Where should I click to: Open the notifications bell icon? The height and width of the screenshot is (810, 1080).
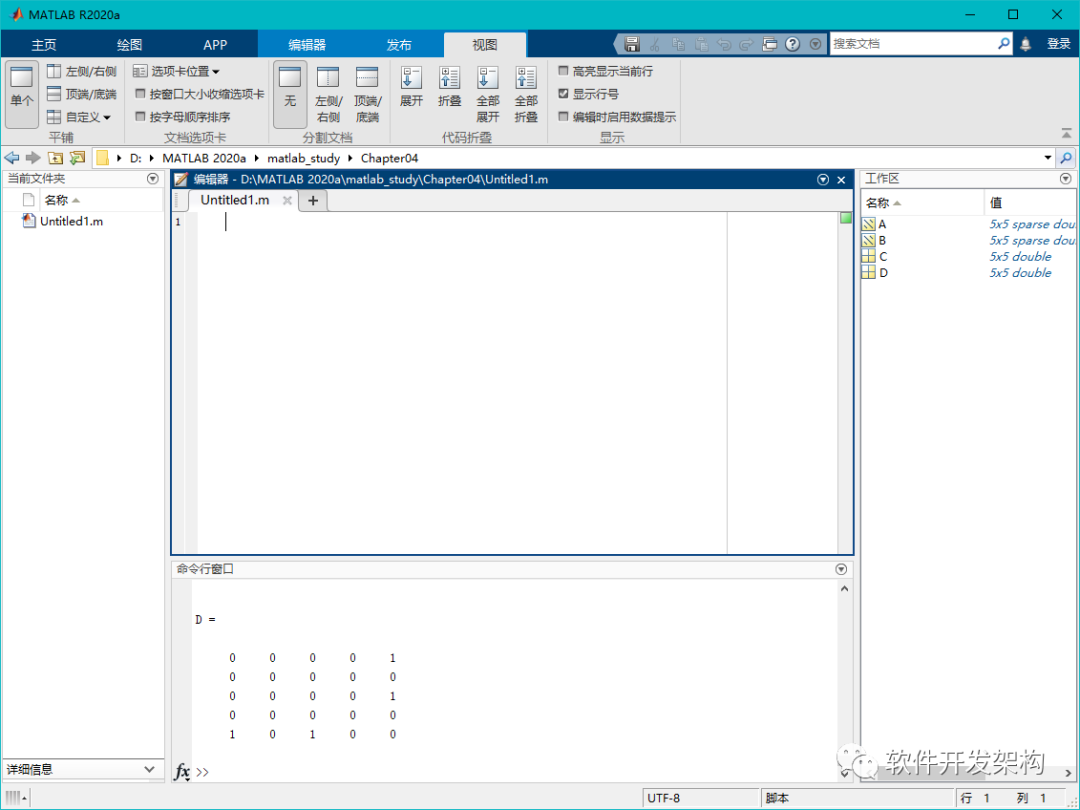[x=1026, y=44]
